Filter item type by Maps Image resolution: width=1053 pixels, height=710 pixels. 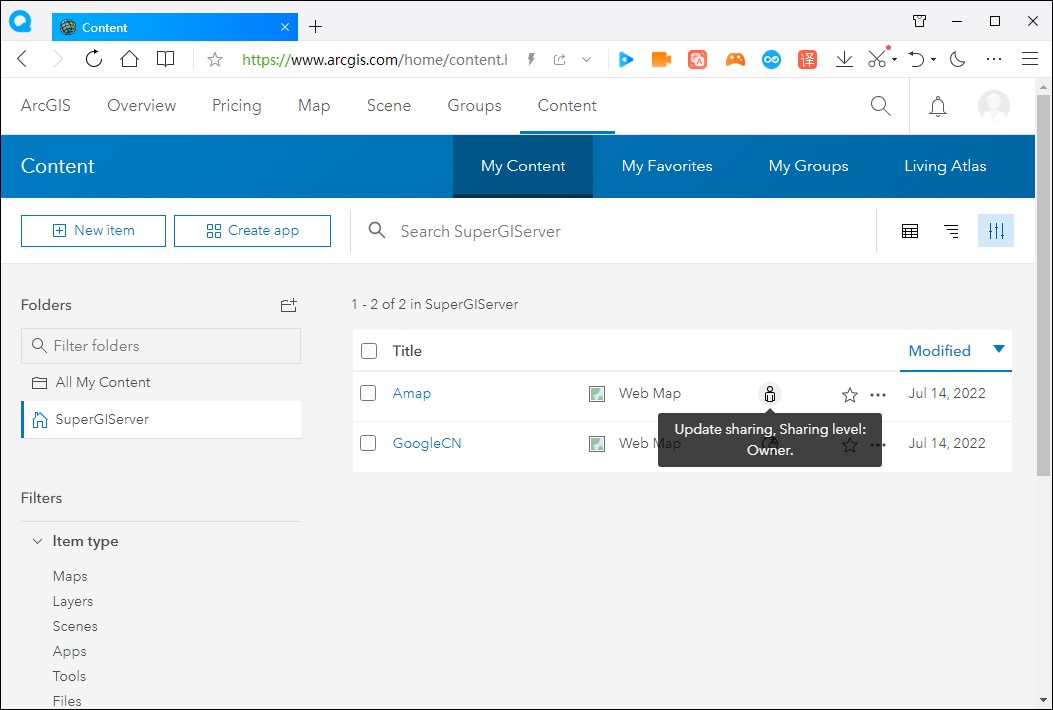coord(70,576)
